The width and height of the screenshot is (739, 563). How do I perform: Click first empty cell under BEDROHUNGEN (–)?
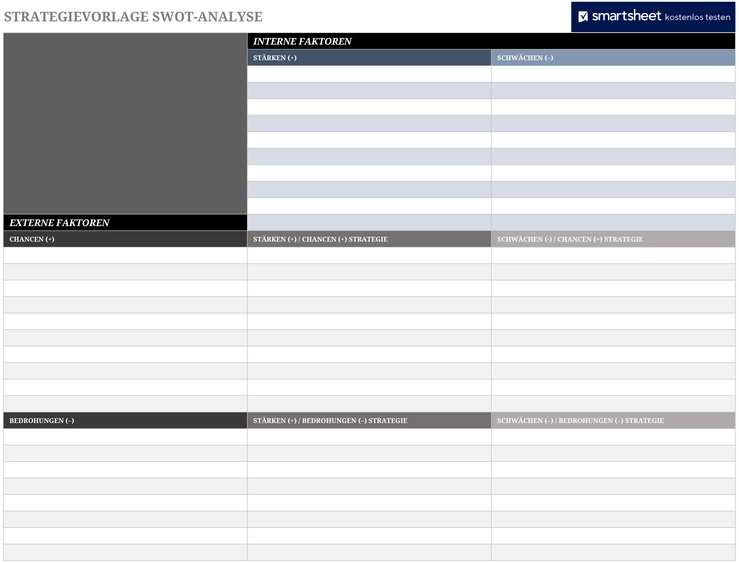pyautogui.click(x=125, y=437)
